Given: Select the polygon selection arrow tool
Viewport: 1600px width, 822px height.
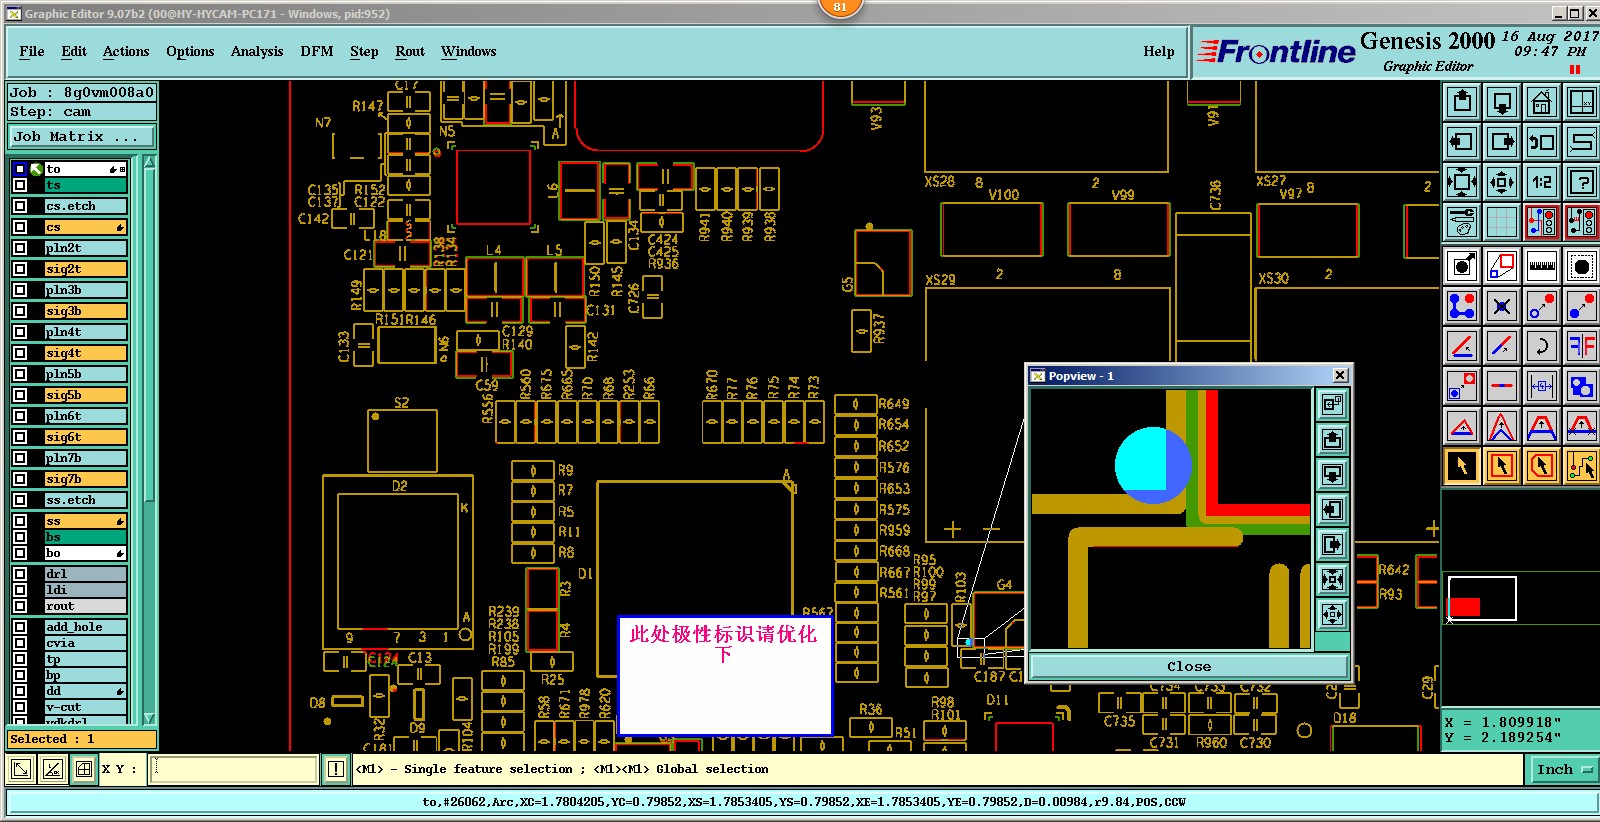Looking at the screenshot, I should point(1542,466).
